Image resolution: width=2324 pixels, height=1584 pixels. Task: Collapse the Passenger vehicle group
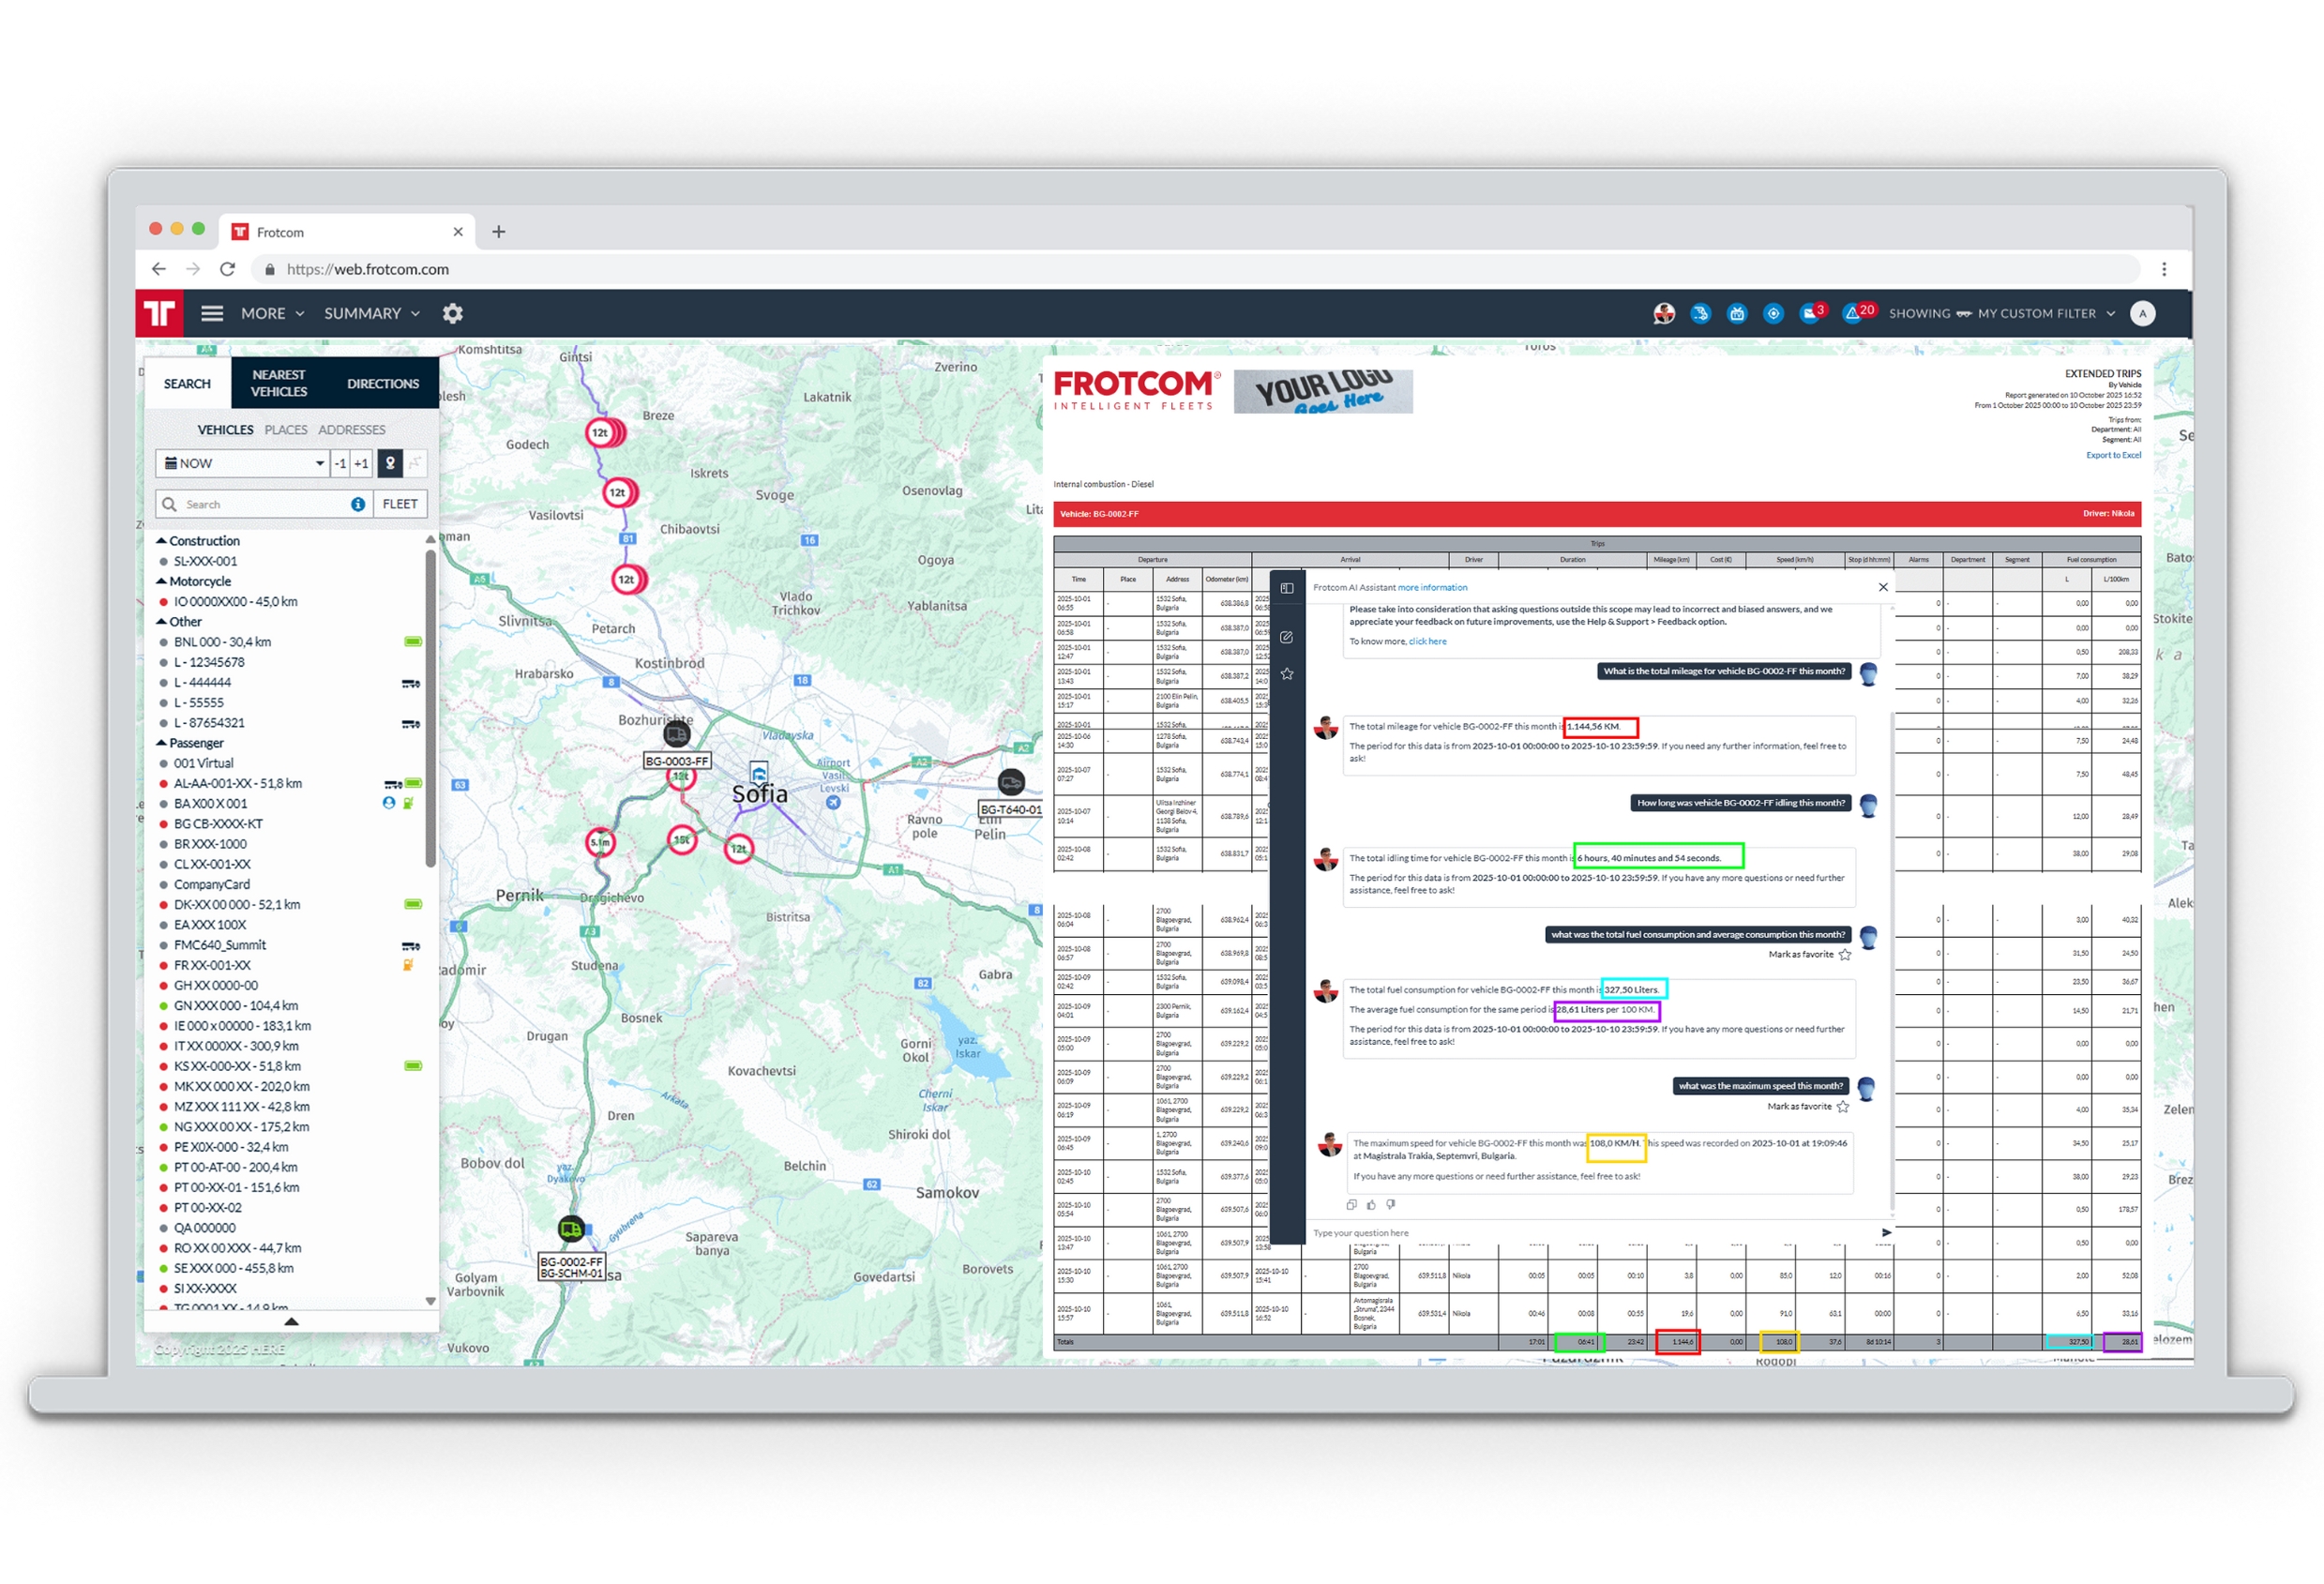[161, 743]
